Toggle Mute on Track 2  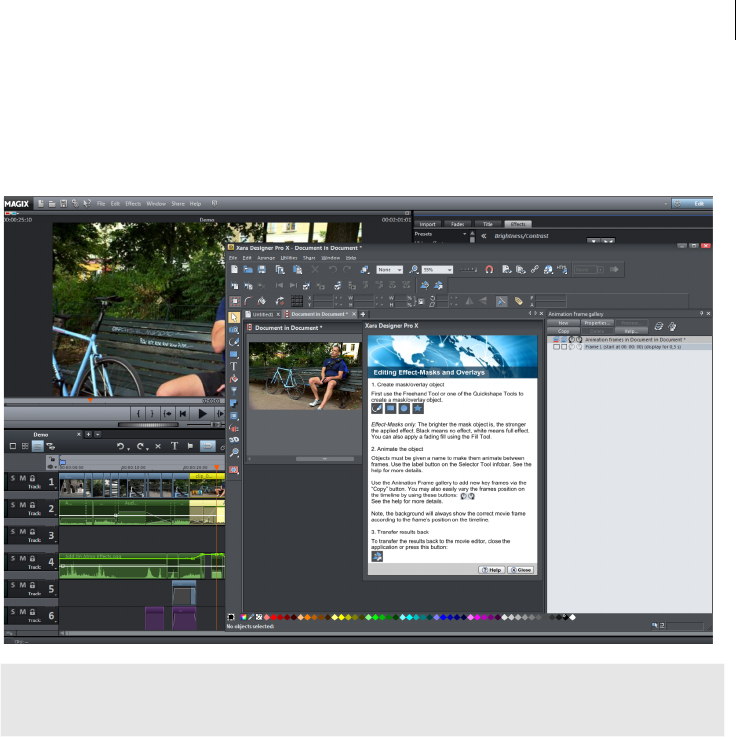[x=23, y=505]
